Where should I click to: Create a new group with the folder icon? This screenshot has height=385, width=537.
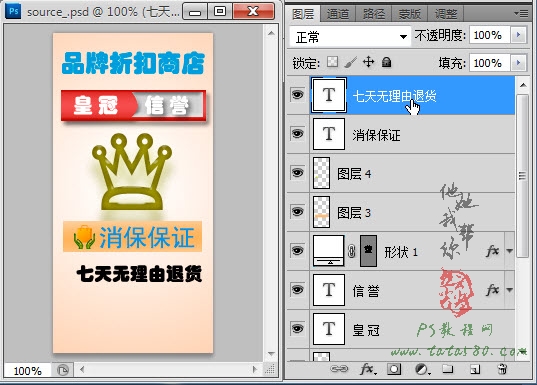447,369
